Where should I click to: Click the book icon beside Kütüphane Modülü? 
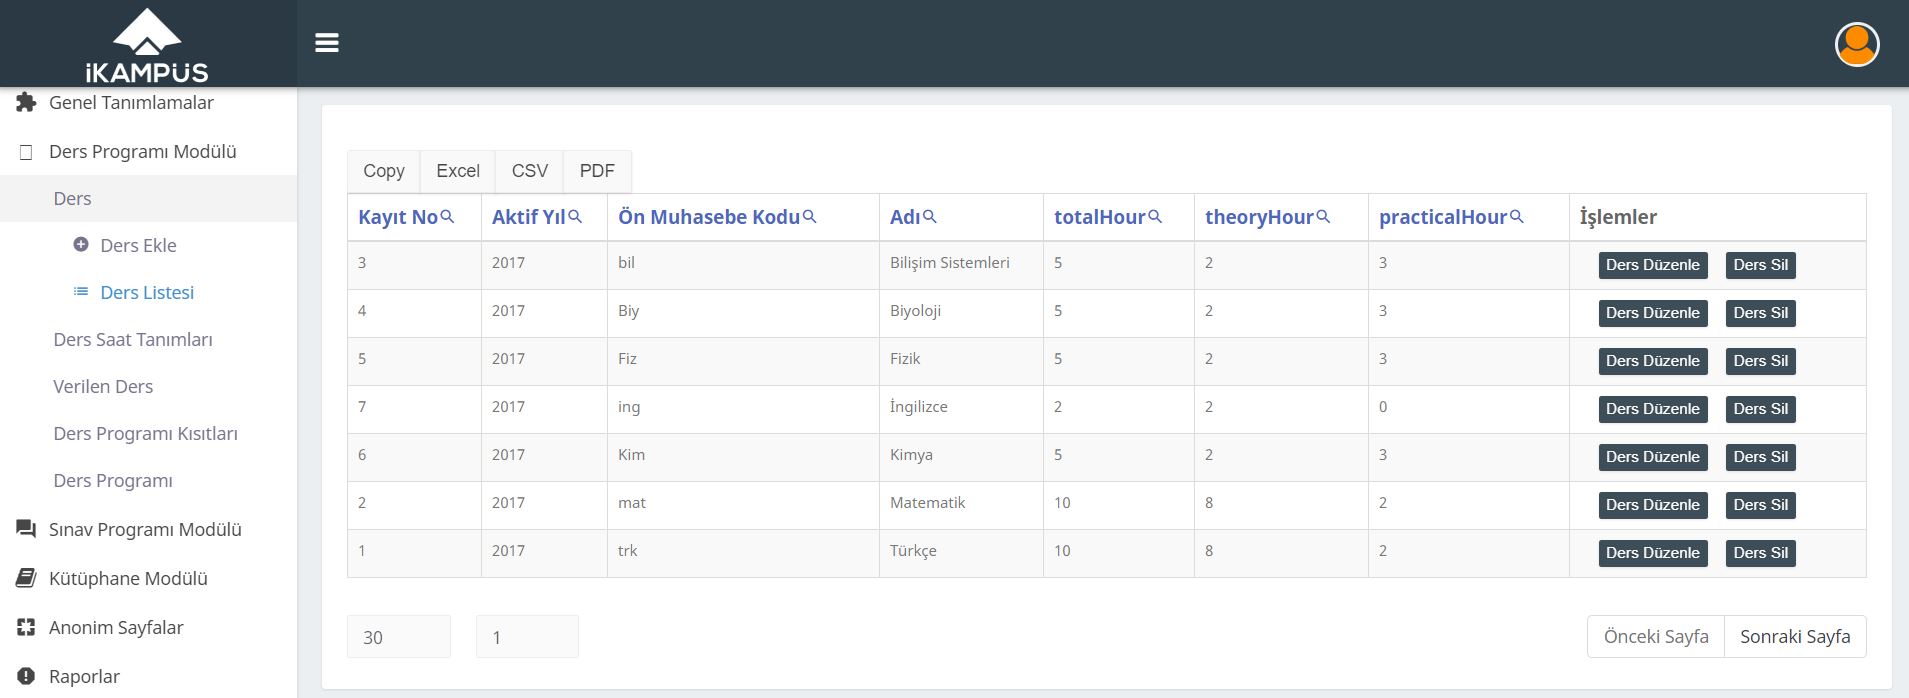tap(26, 578)
